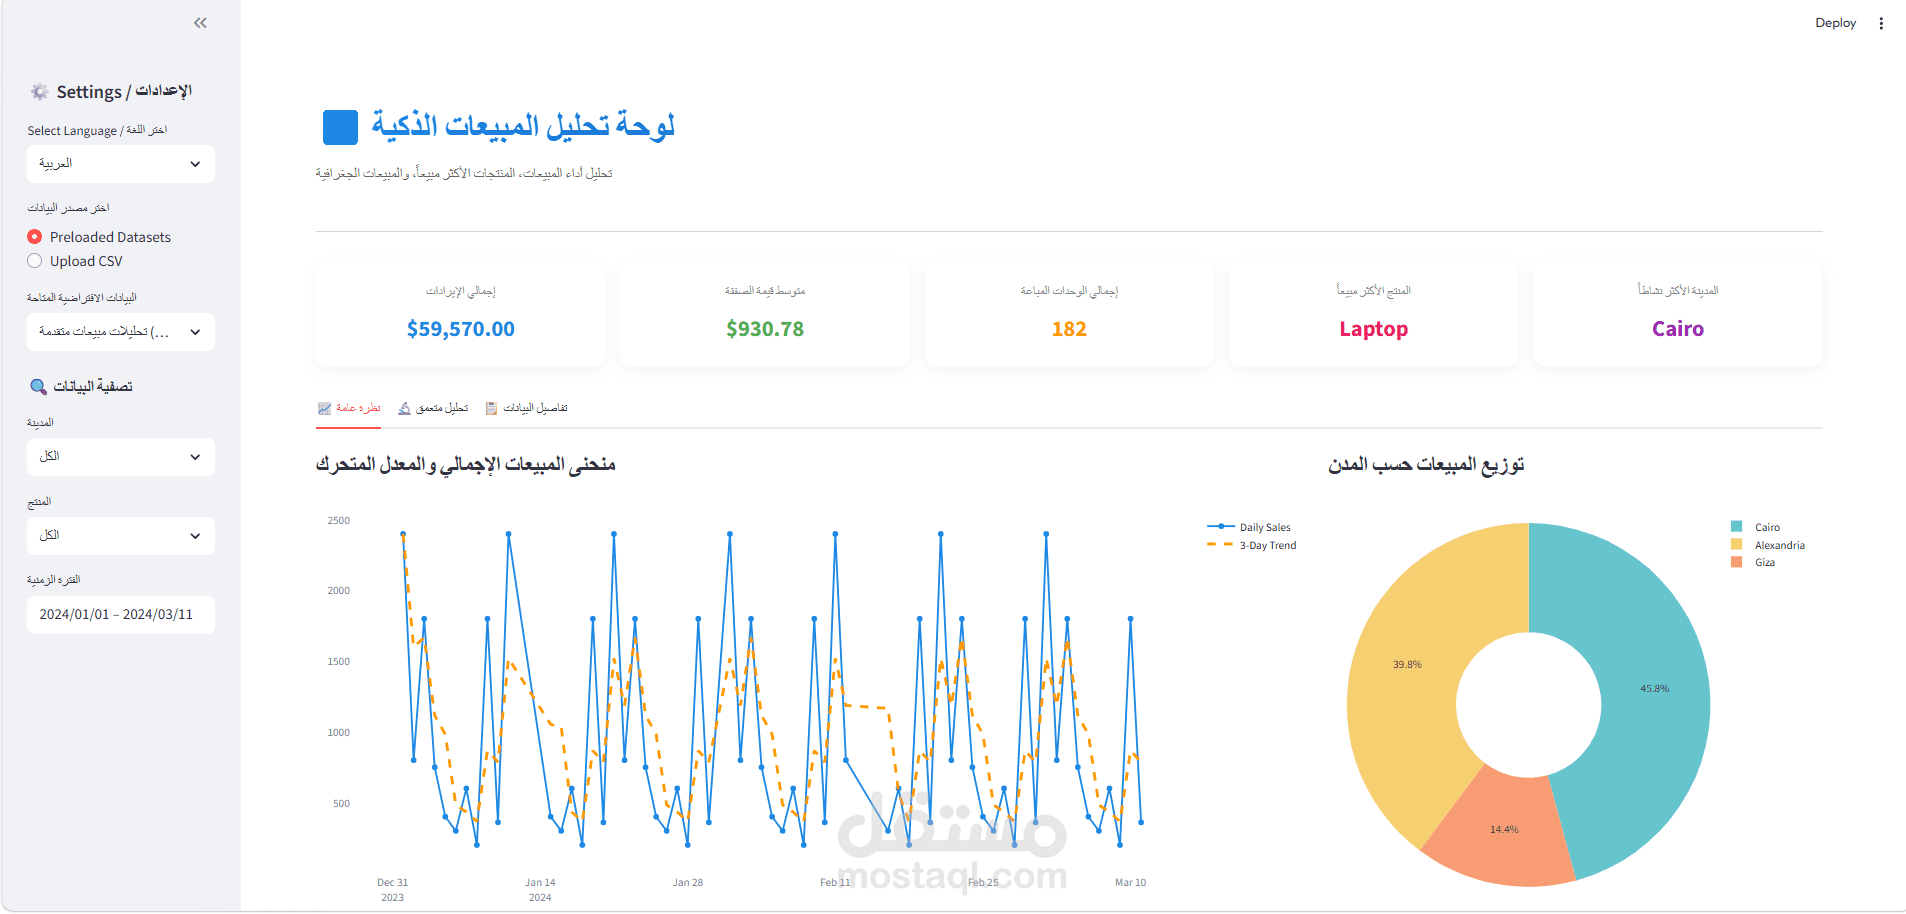The height and width of the screenshot is (914, 1906).
Task: Switch to the تفاصيل البيانات tab
Action: click(x=526, y=408)
